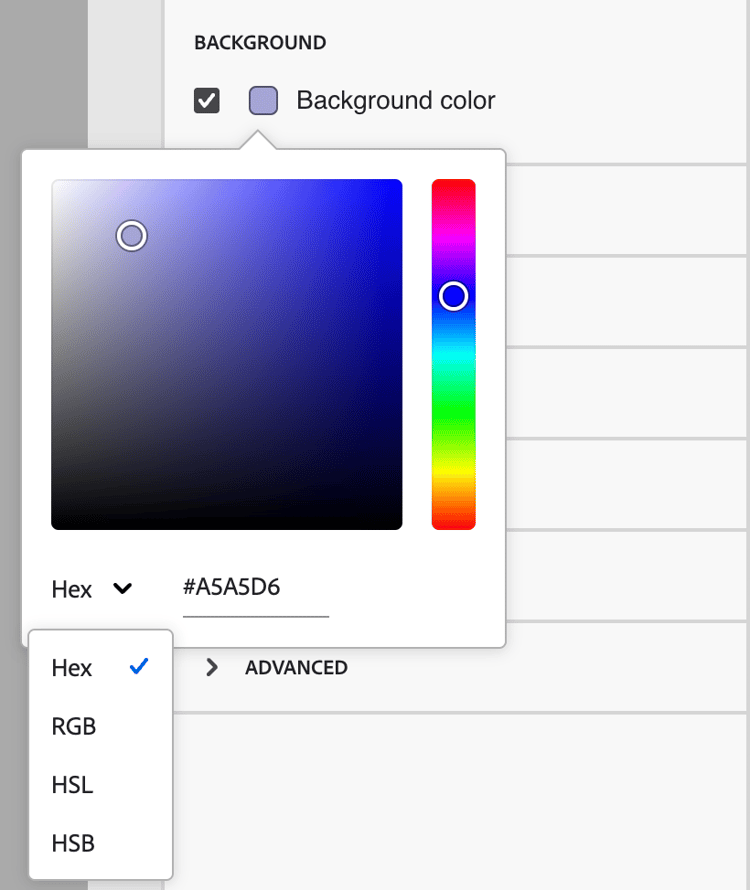
Task: Click the blue hue slider handle
Action: point(454,296)
